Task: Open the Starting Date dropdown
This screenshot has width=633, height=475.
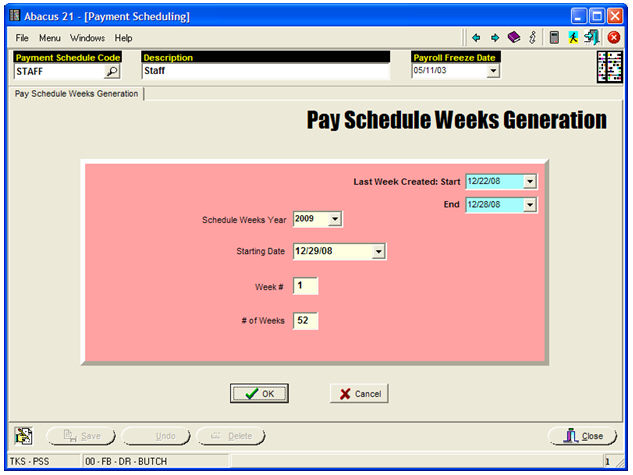Action: [x=378, y=252]
